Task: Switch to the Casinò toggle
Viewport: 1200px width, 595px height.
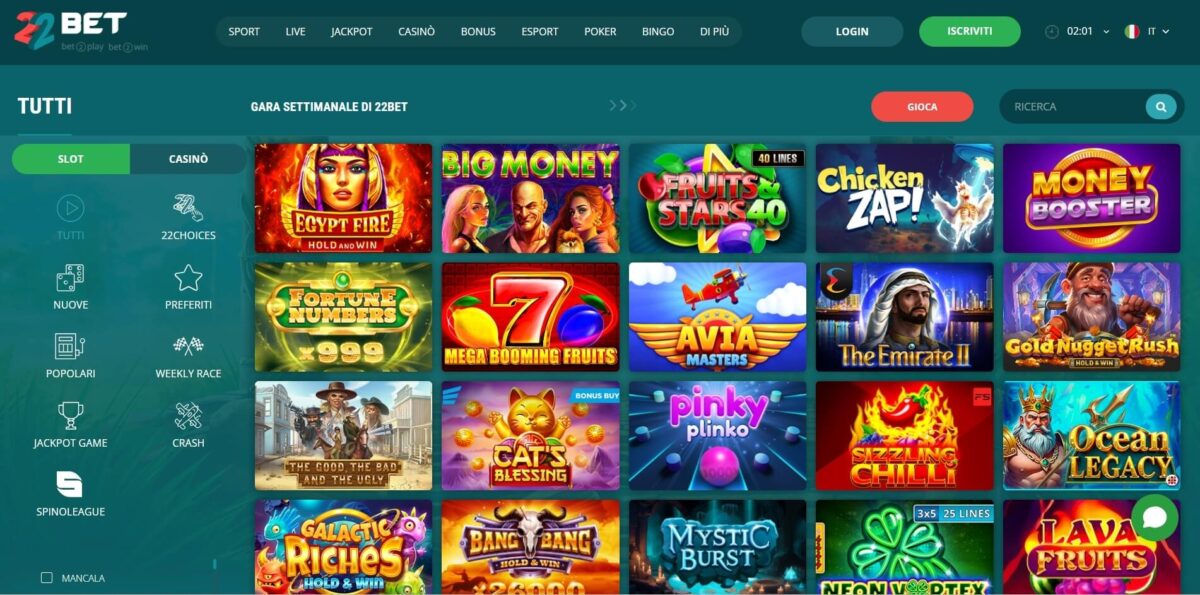Action: 188,159
